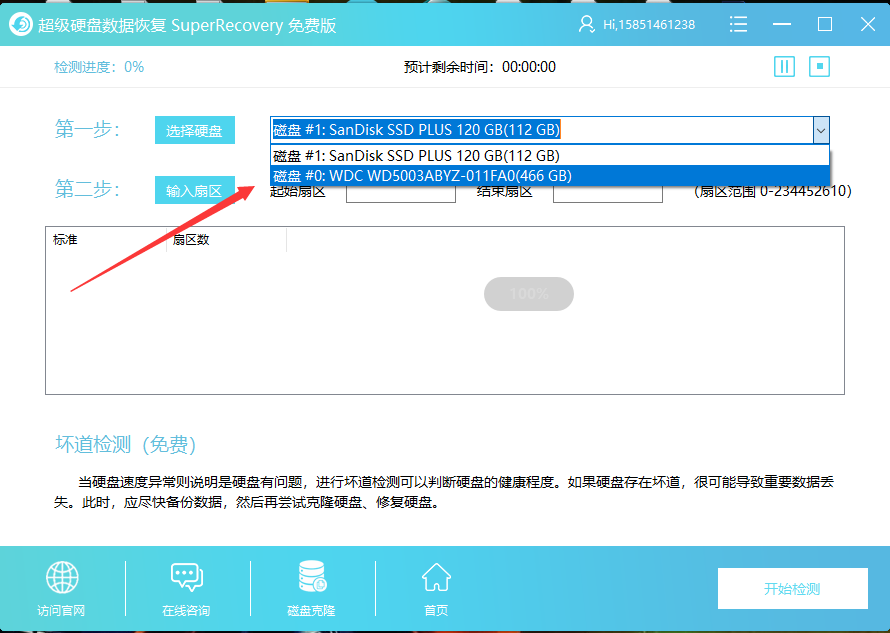Viewport: 890px width, 633px height.
Task: Collapse the disk selection dropdown arrow
Action: coord(821,130)
